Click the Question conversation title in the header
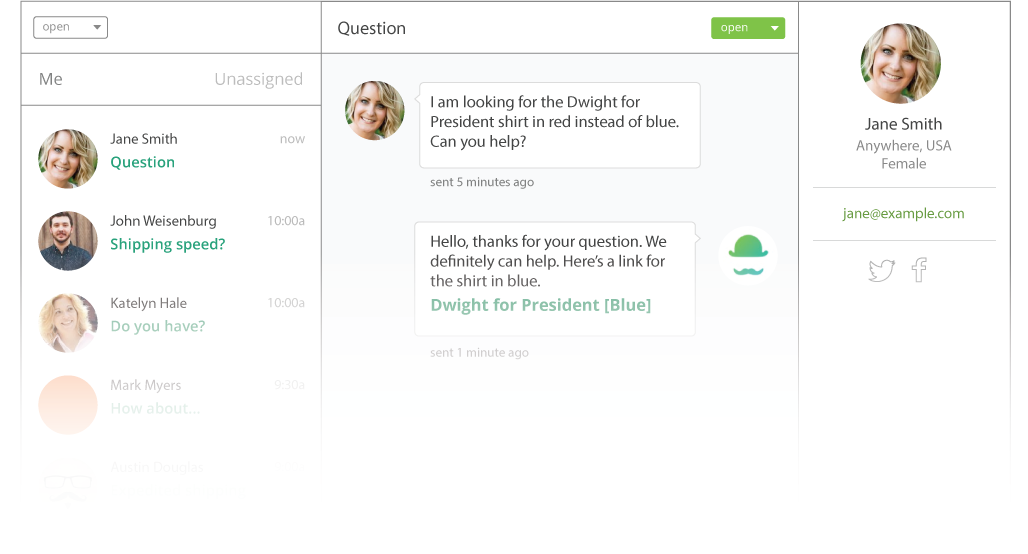This screenshot has width=1028, height=554. [372, 28]
